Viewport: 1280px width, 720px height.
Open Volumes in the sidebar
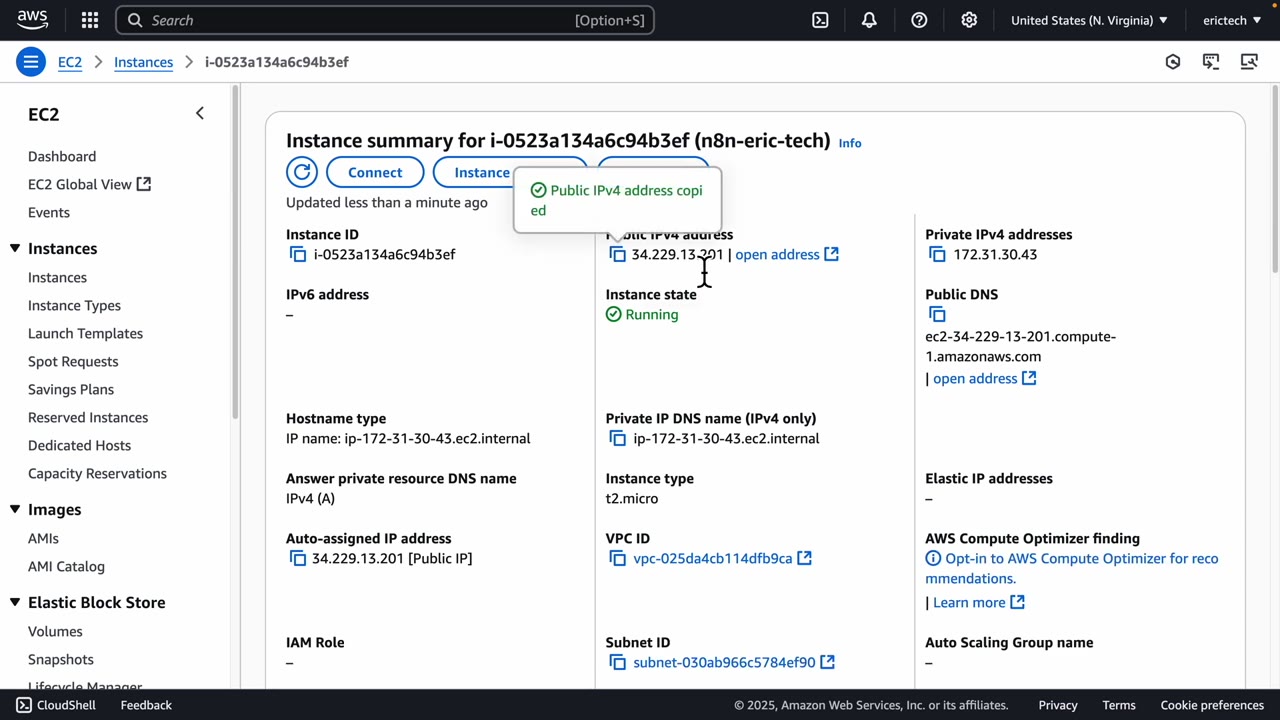55,631
